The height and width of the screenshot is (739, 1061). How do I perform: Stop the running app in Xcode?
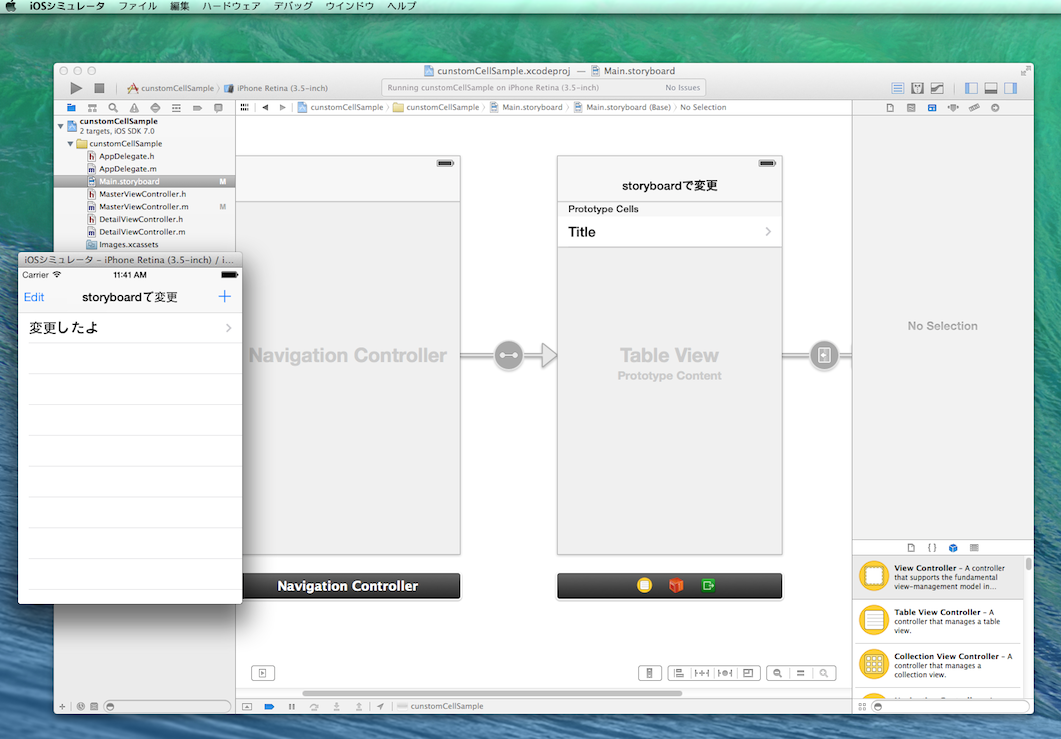(x=99, y=88)
